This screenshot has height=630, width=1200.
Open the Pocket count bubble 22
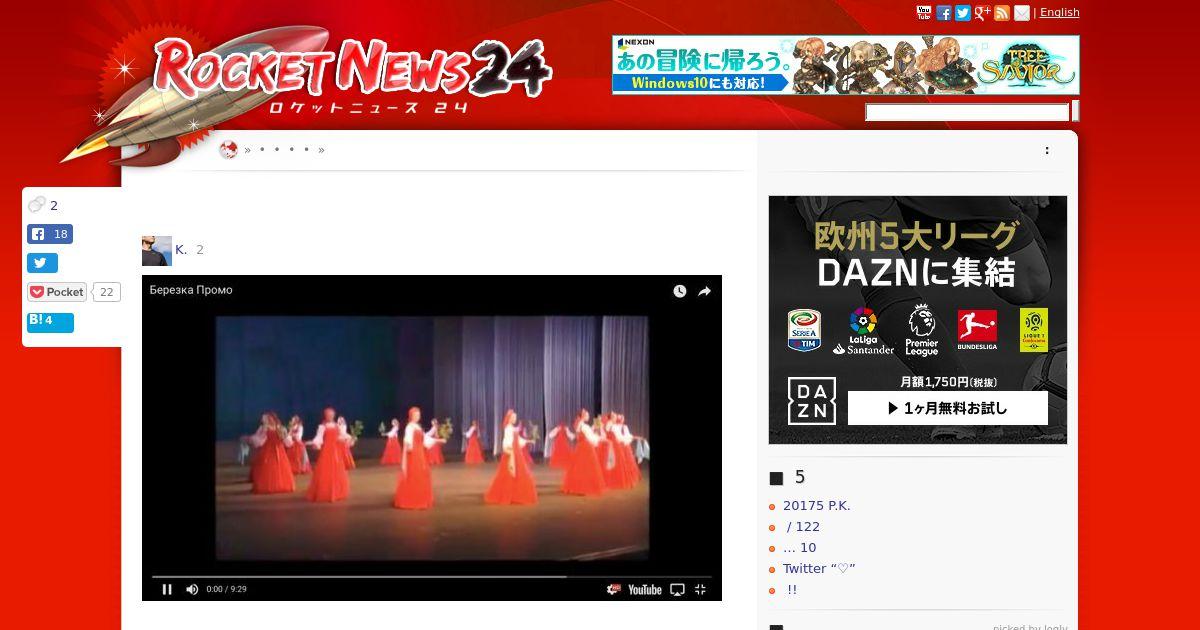[107, 292]
